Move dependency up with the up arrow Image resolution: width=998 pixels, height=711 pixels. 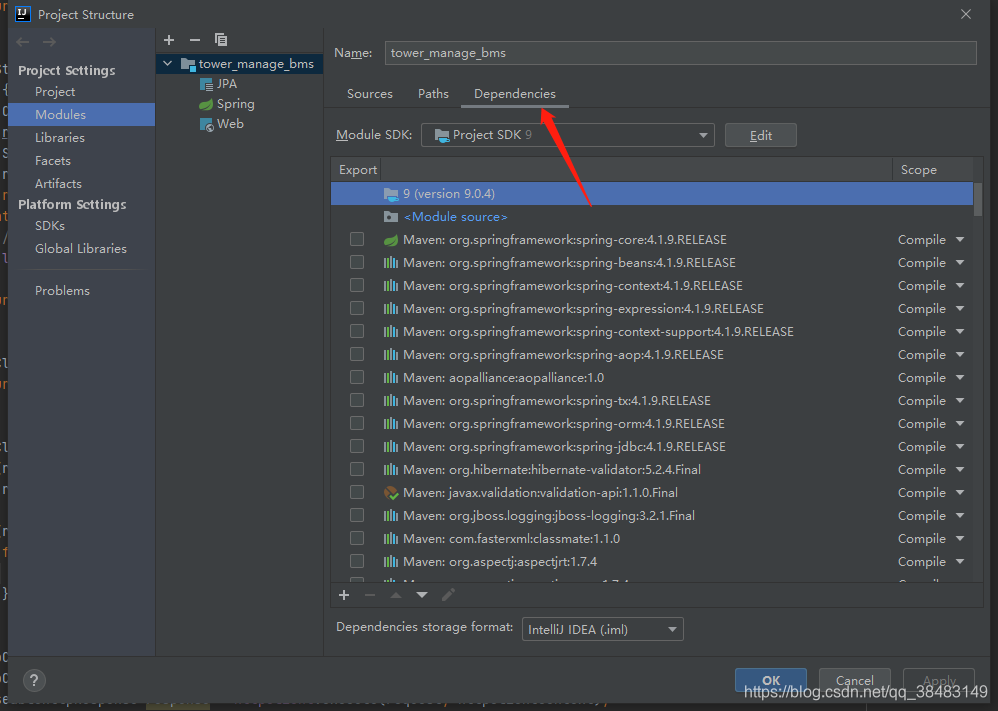coord(396,595)
